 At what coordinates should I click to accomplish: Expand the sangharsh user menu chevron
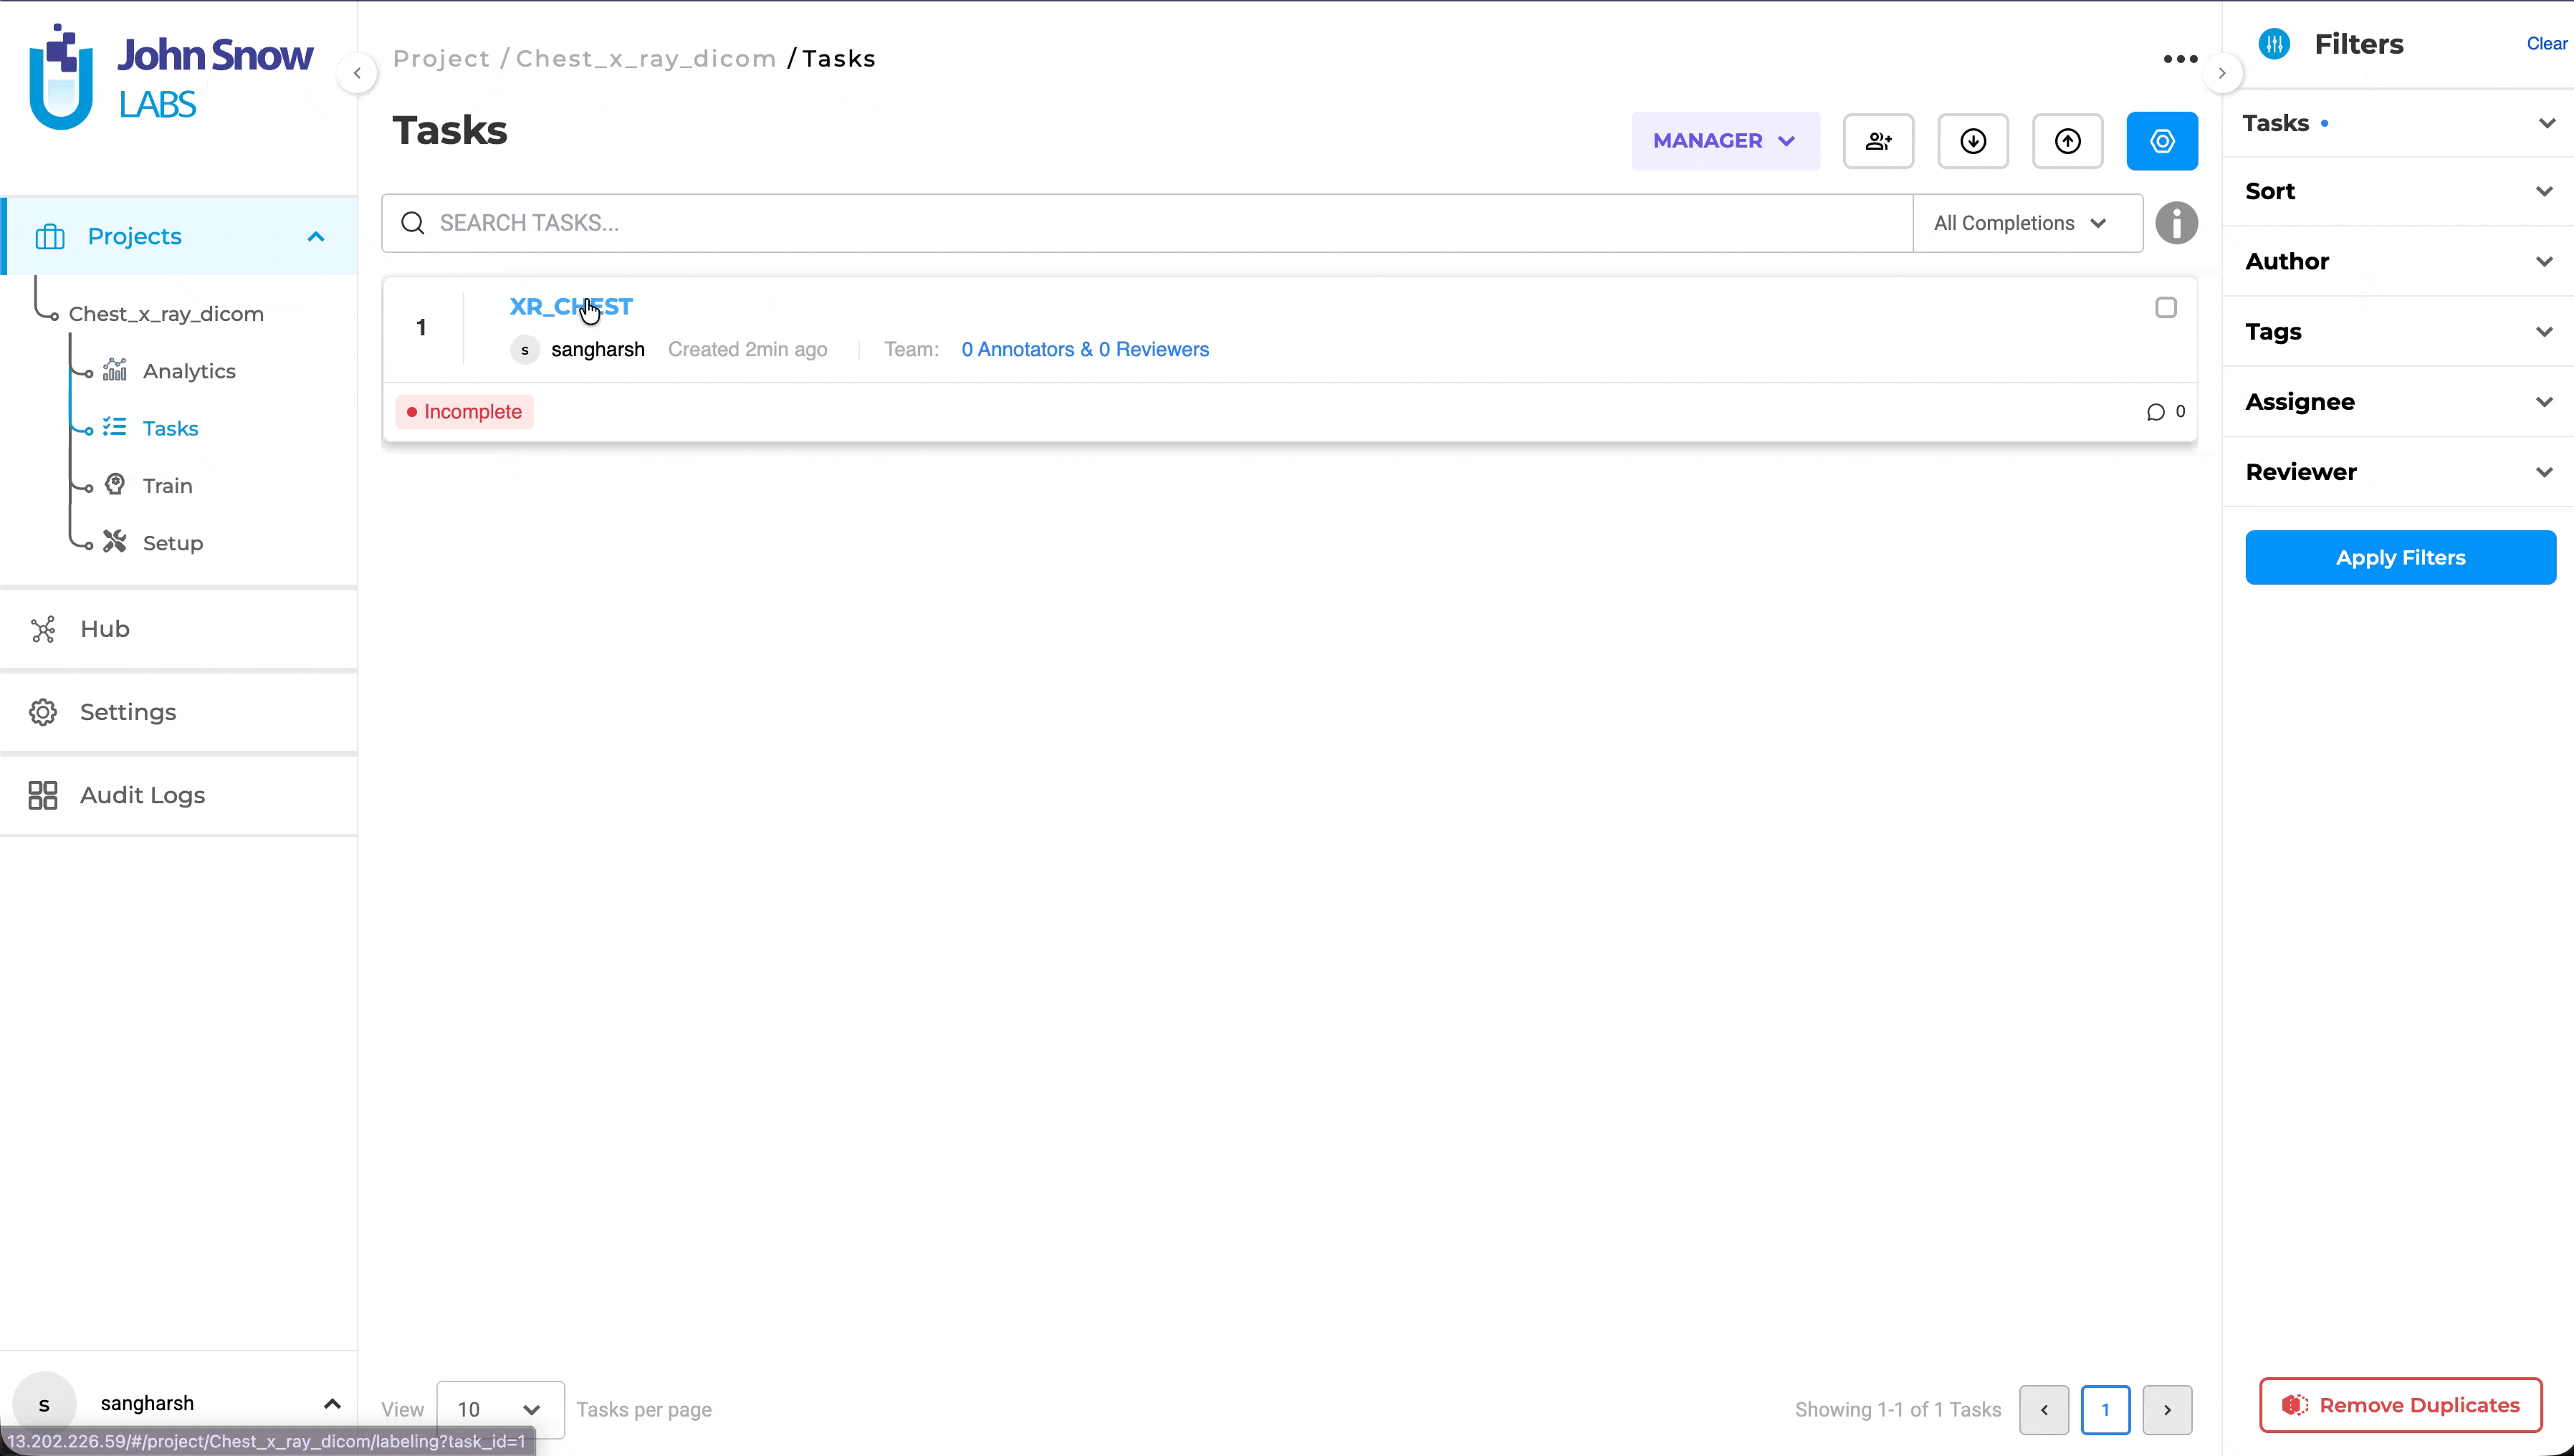[x=332, y=1404]
